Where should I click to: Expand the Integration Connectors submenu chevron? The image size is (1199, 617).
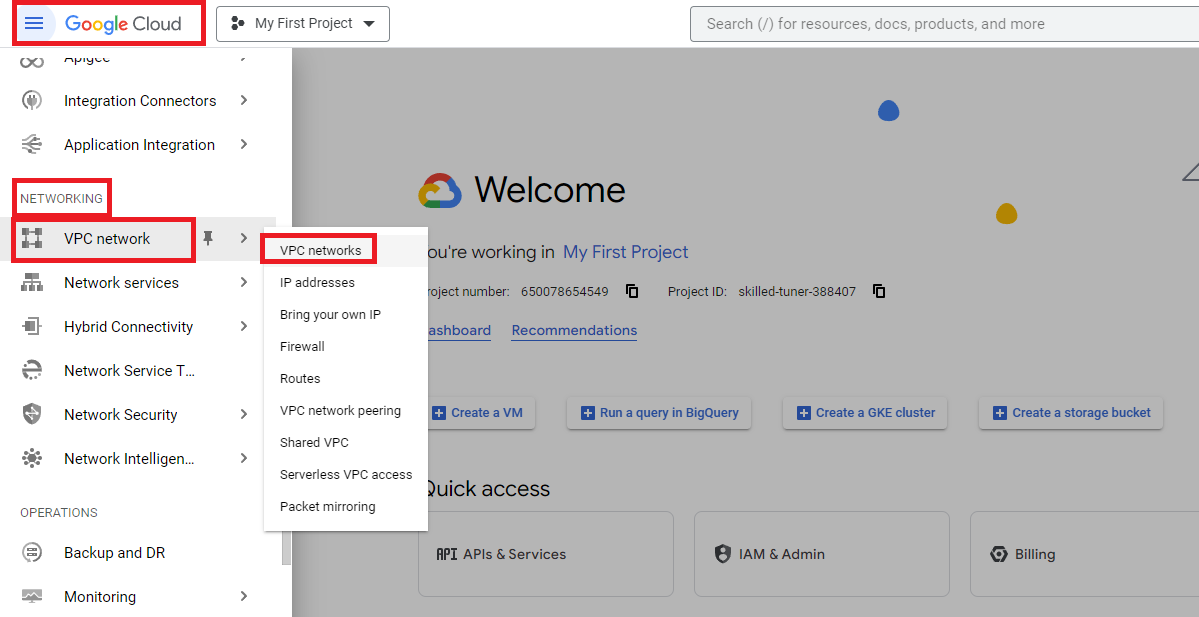(244, 100)
